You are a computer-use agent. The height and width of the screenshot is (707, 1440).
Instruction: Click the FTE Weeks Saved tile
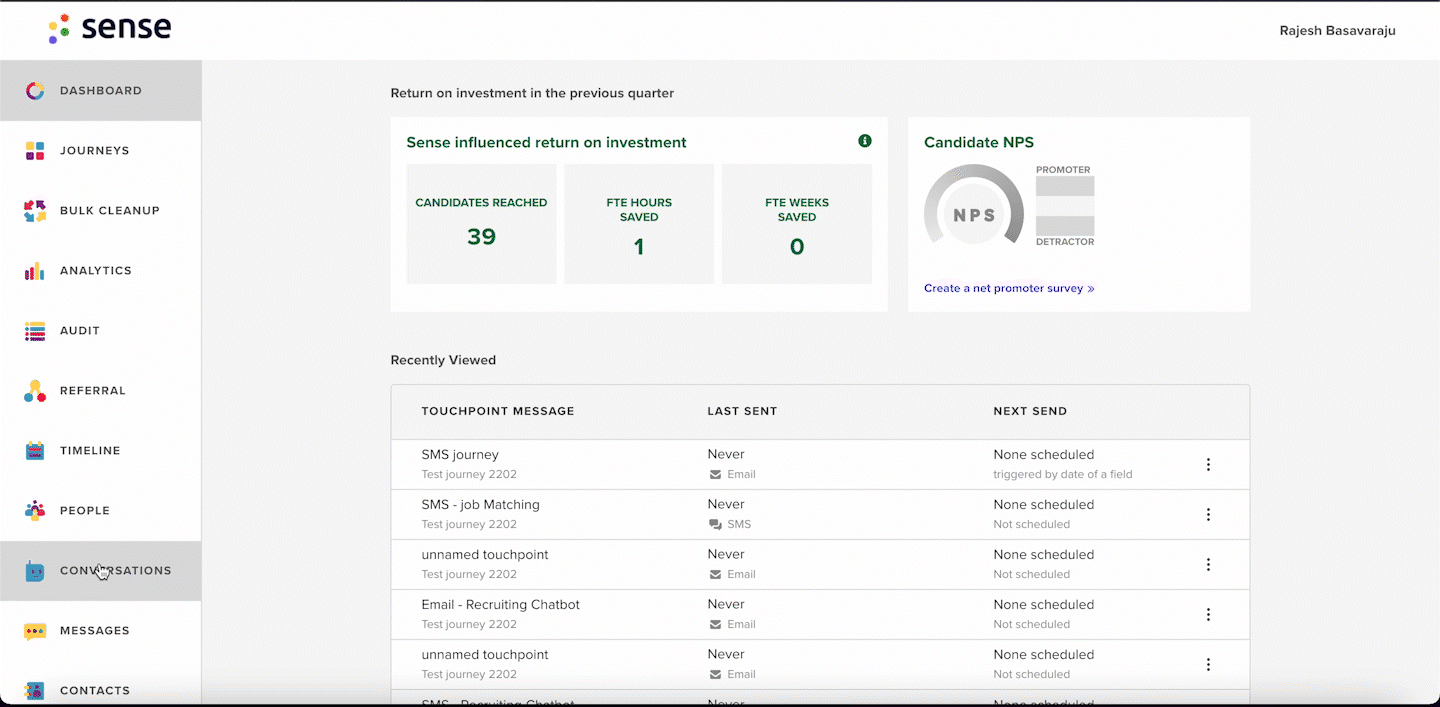coord(797,224)
